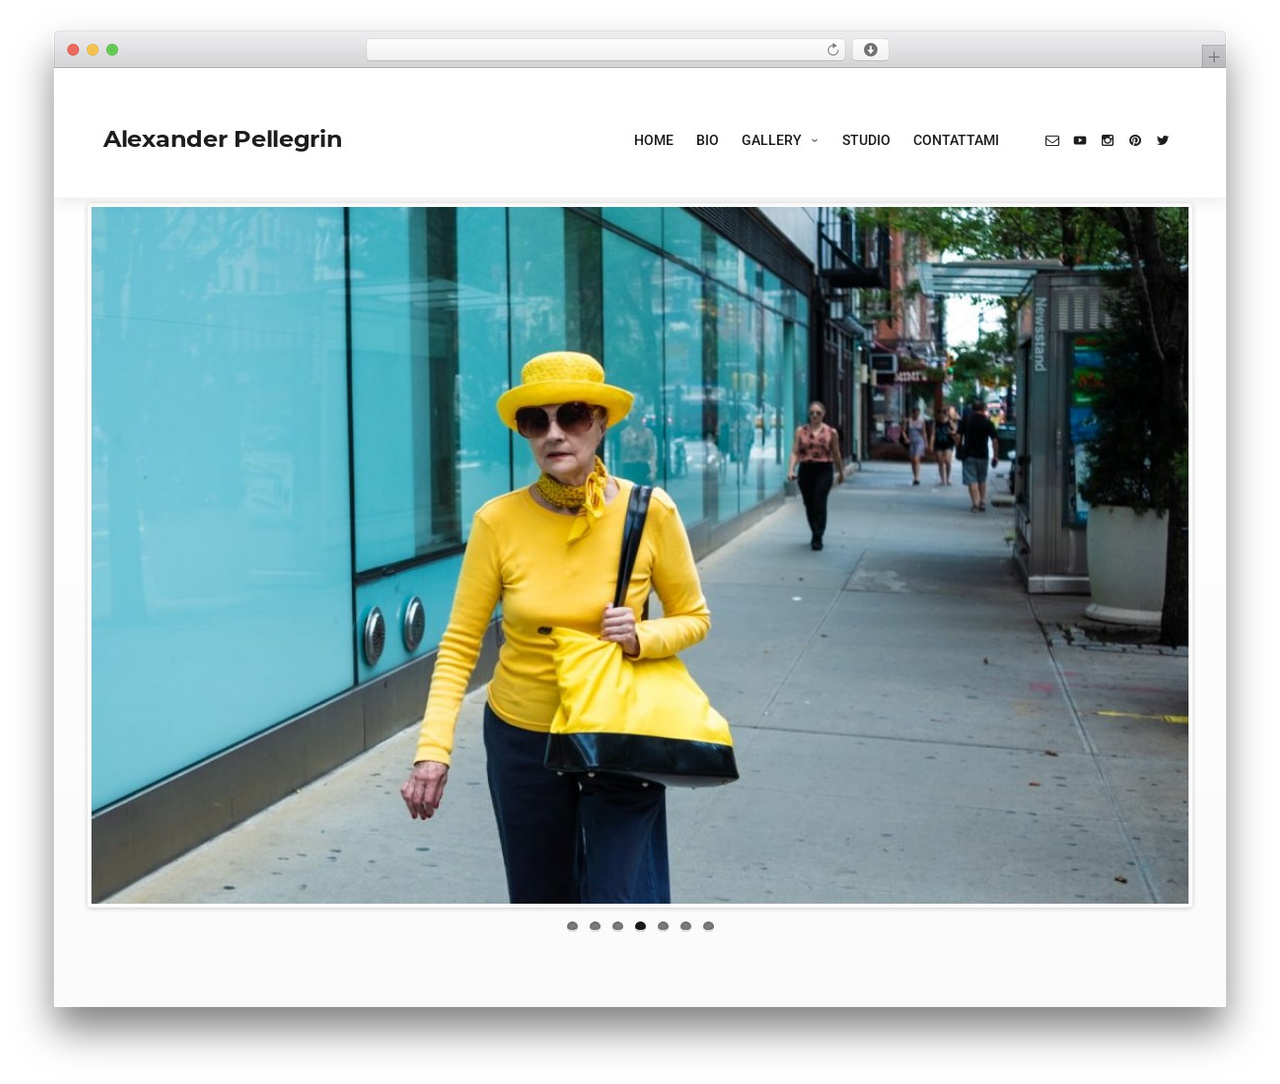Screen dimensions: 1280x1084
Task: Click the slideshow street photo
Action: tap(640, 556)
